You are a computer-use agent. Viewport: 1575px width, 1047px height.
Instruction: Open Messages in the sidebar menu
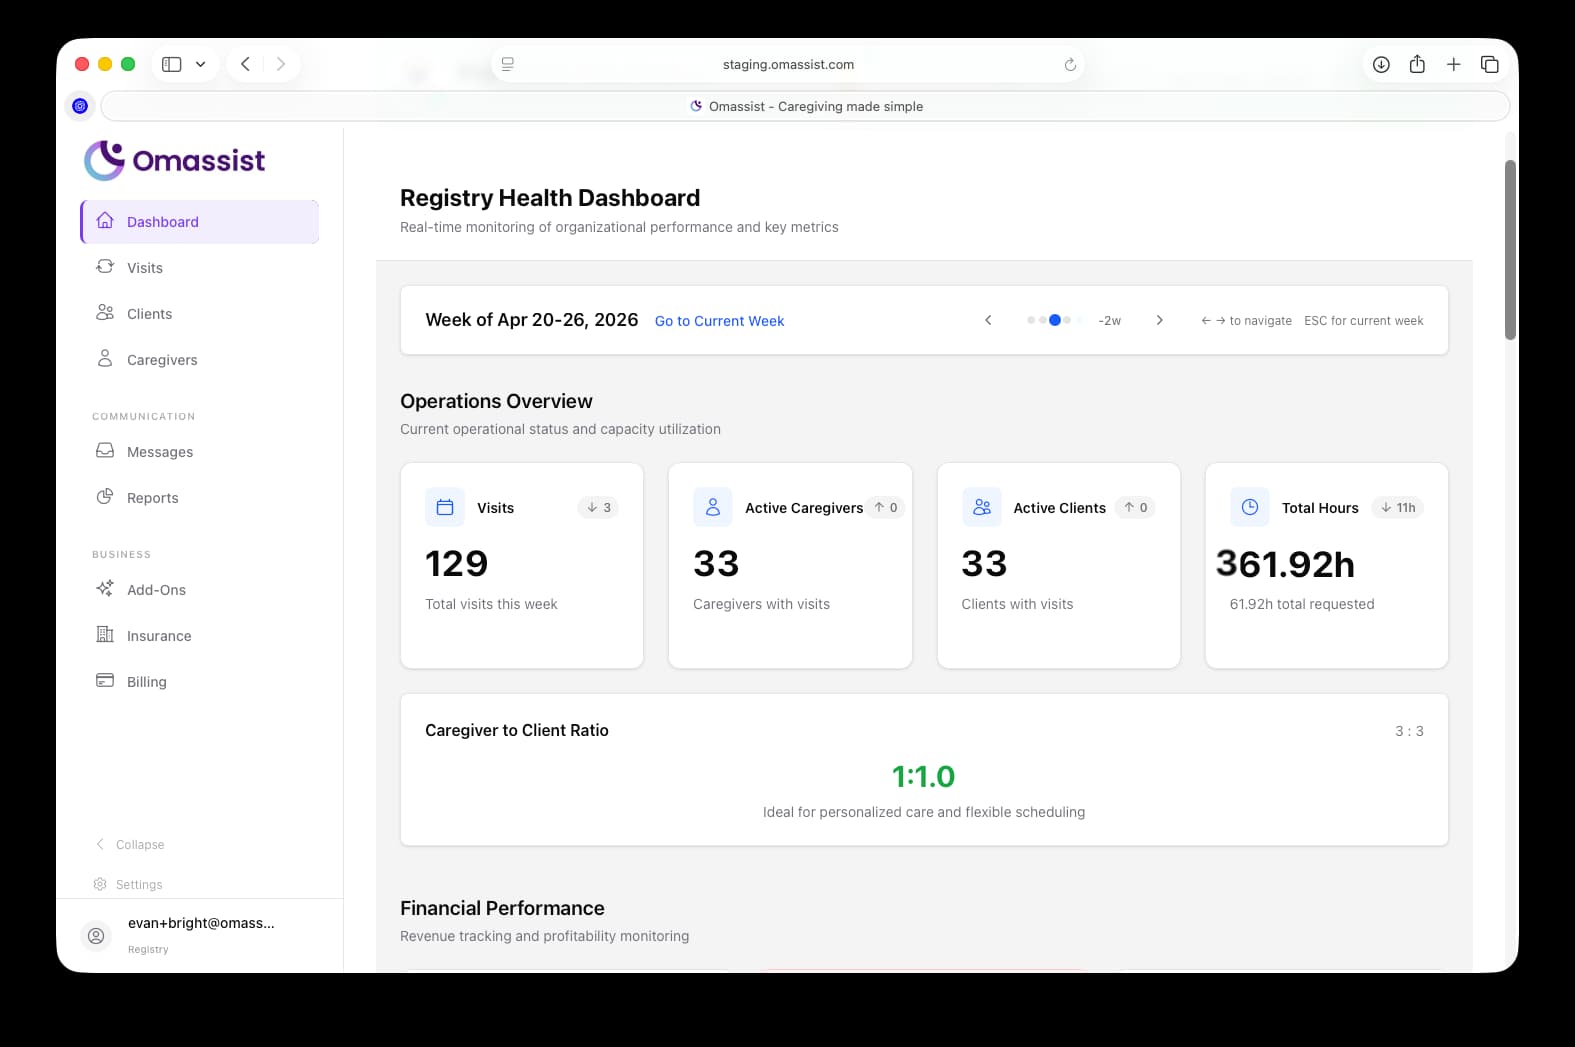click(x=200, y=451)
